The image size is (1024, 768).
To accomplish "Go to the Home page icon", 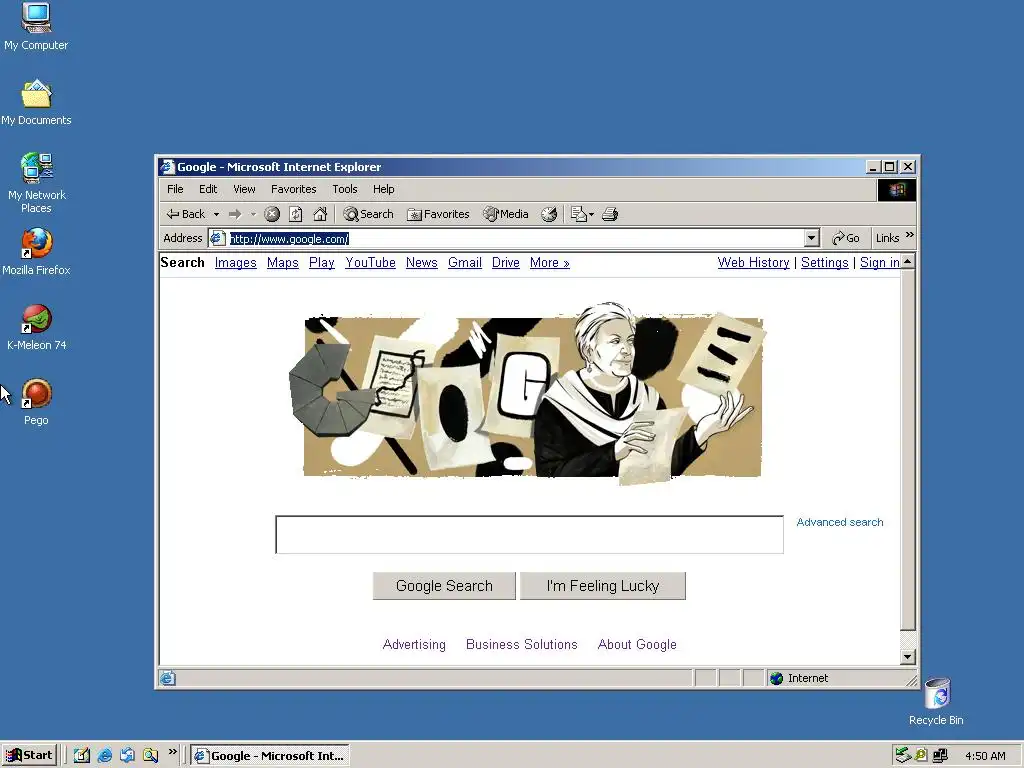I will coord(320,214).
